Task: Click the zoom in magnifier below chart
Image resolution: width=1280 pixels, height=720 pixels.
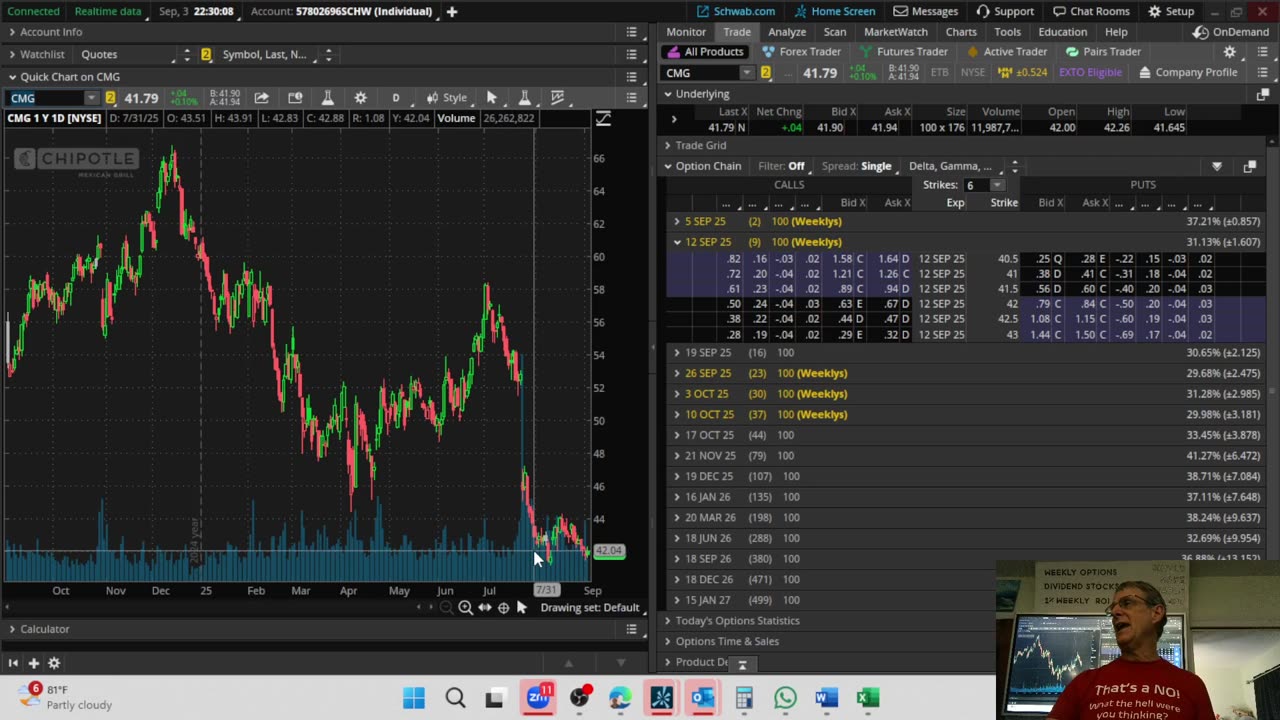Action: click(465, 608)
